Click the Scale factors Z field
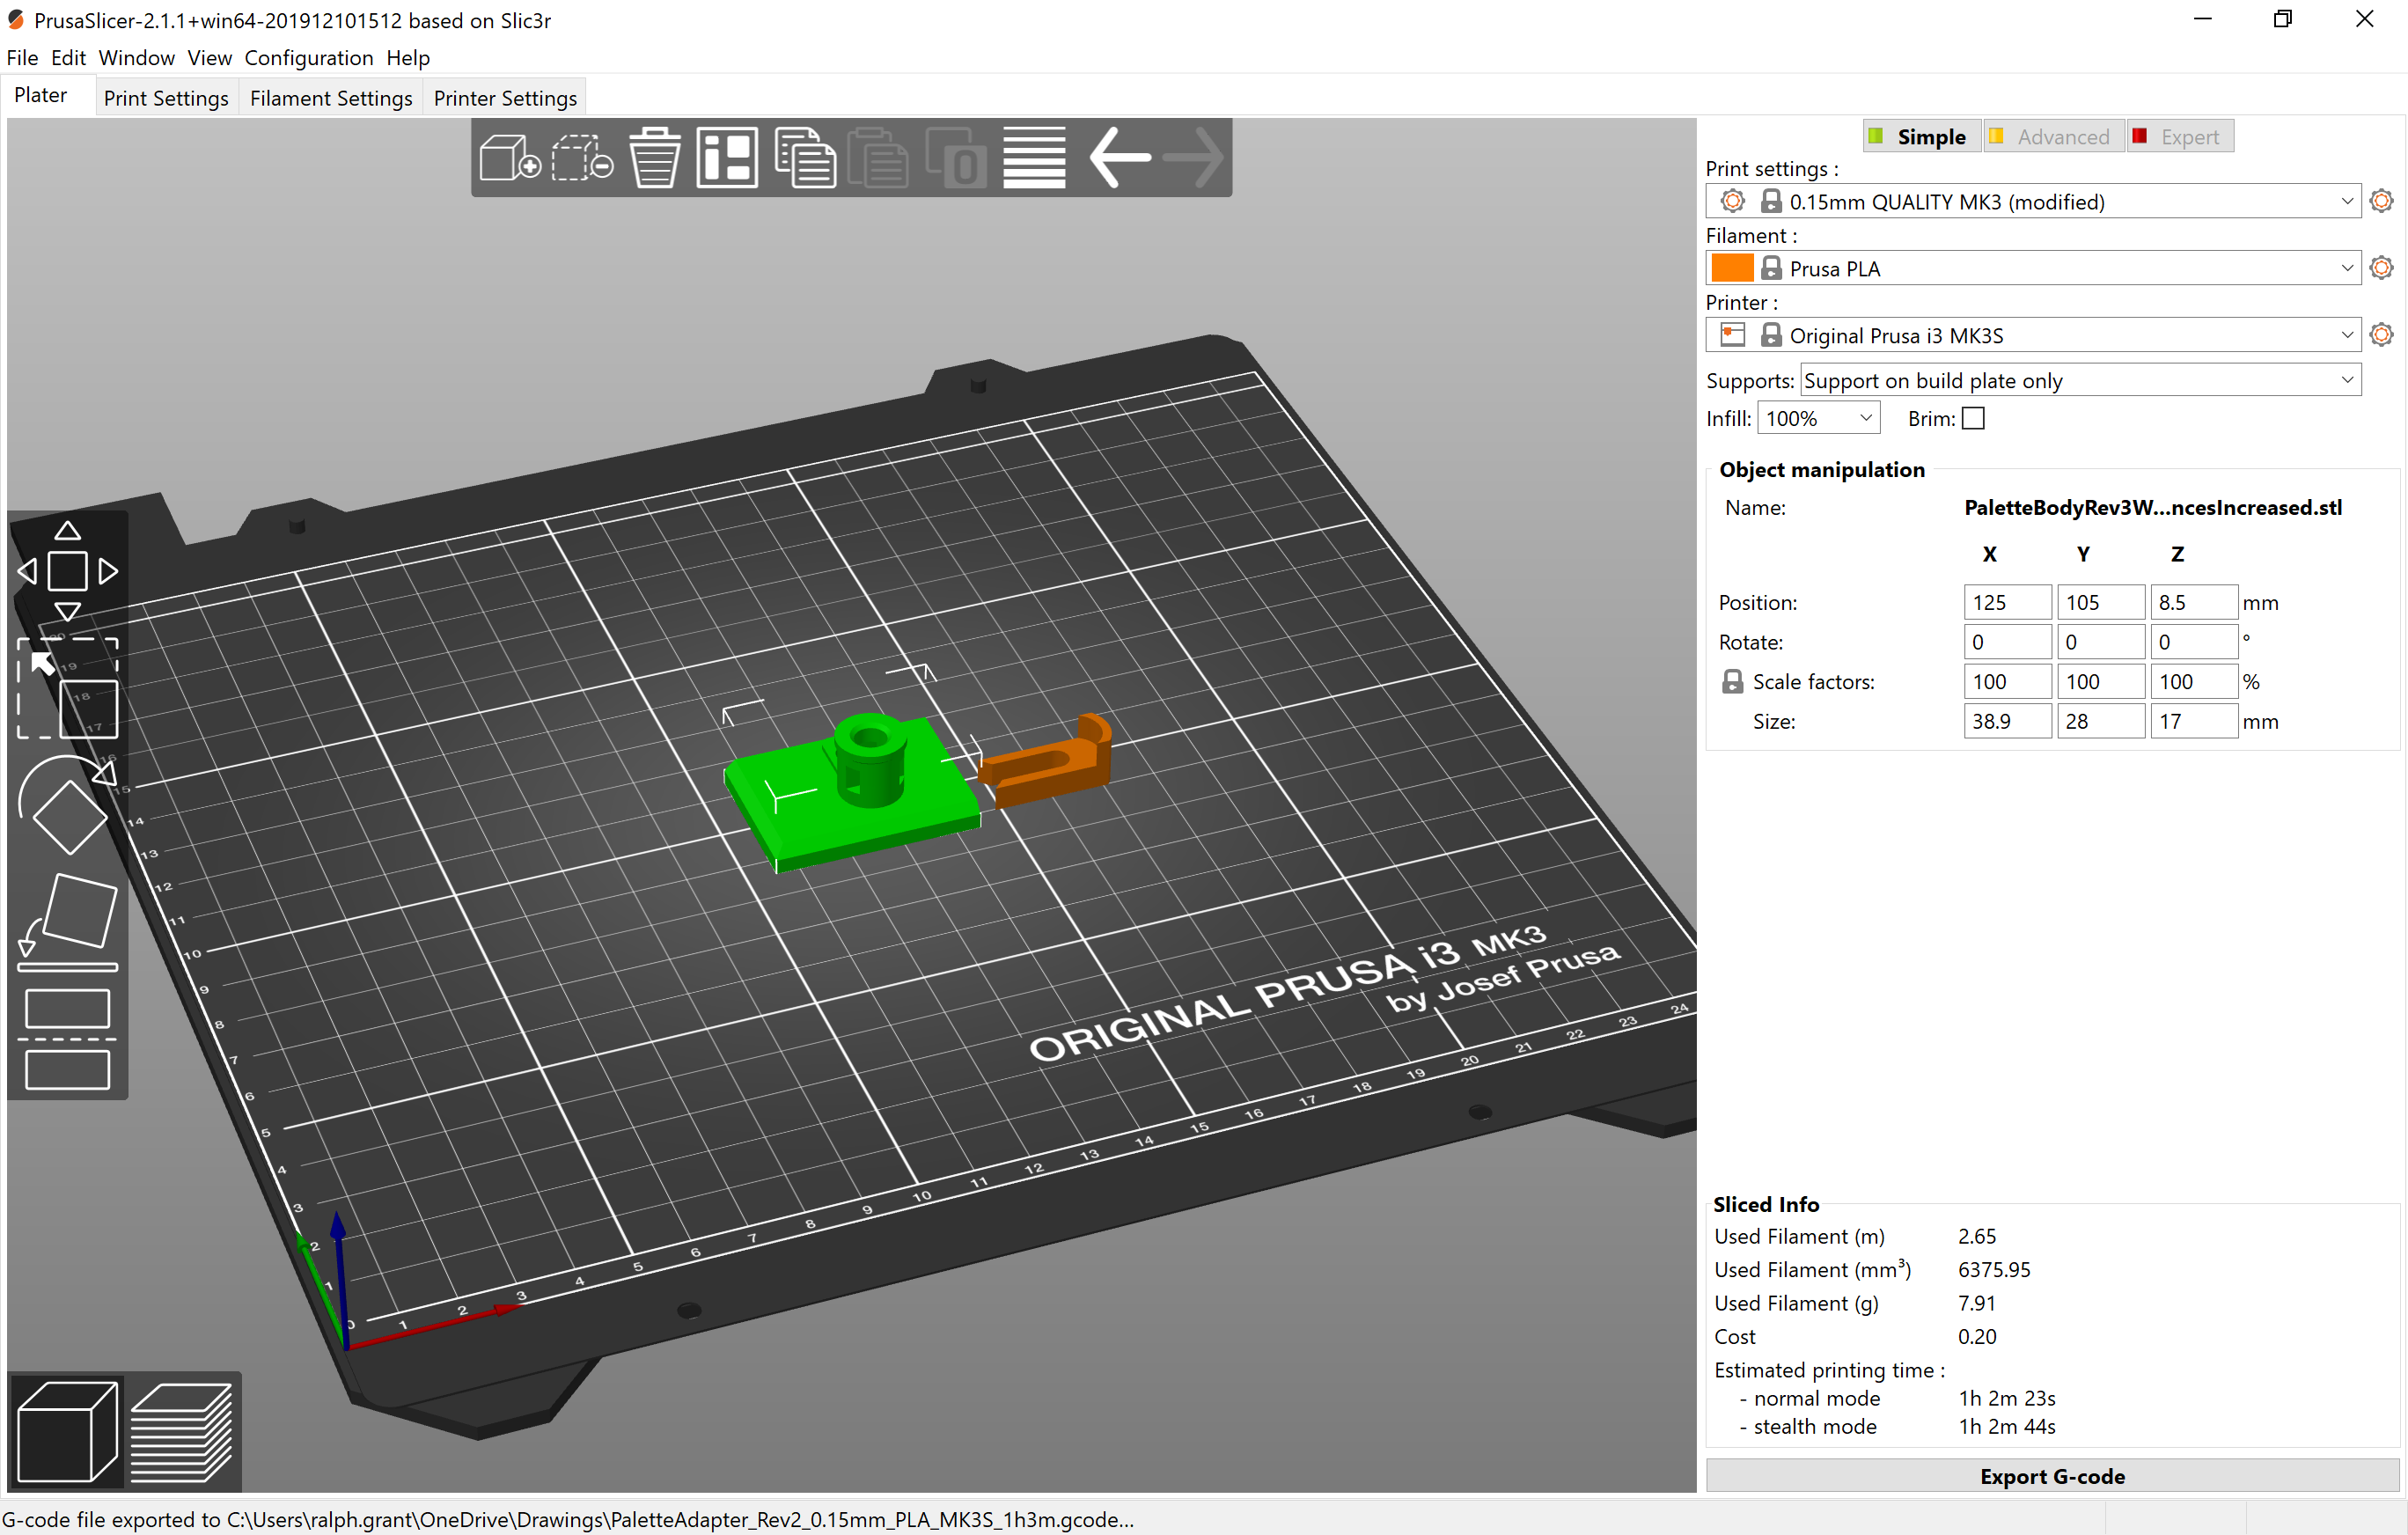The width and height of the screenshot is (2408, 1535). (x=2193, y=682)
